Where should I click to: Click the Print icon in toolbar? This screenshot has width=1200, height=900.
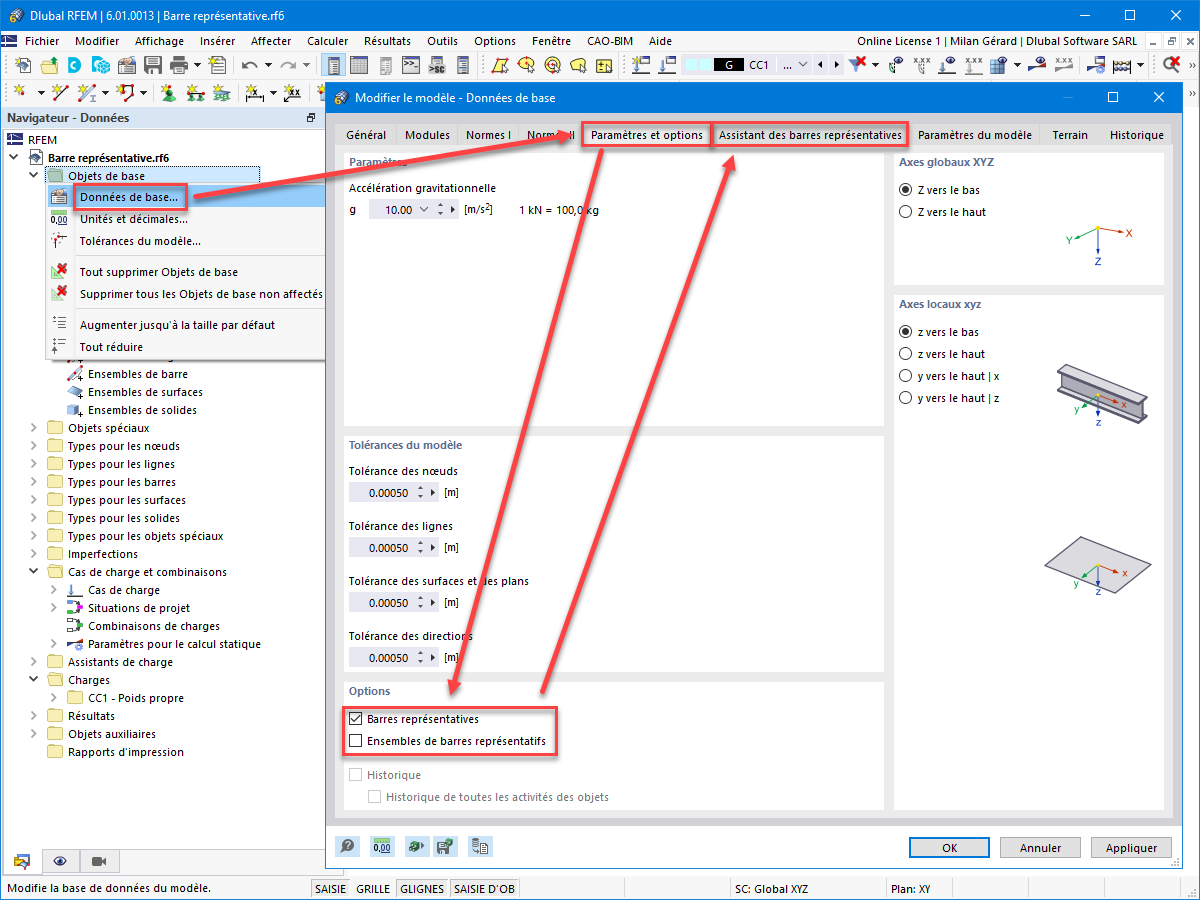coord(179,65)
